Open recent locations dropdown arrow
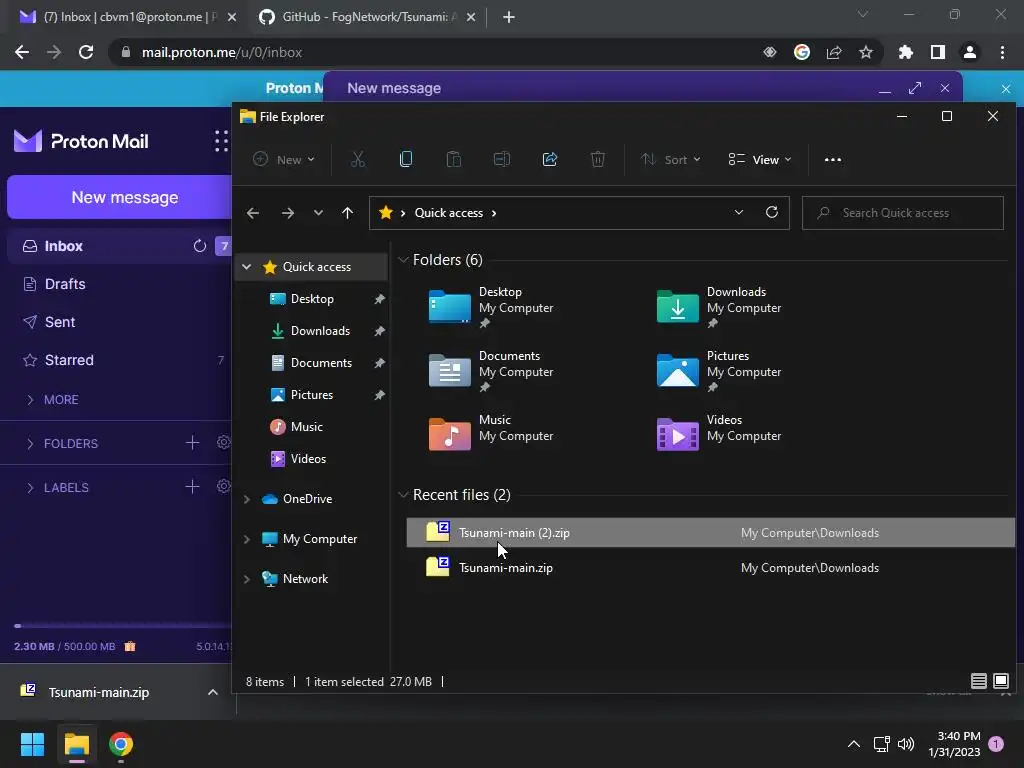This screenshot has height=768, width=1024. [x=318, y=213]
